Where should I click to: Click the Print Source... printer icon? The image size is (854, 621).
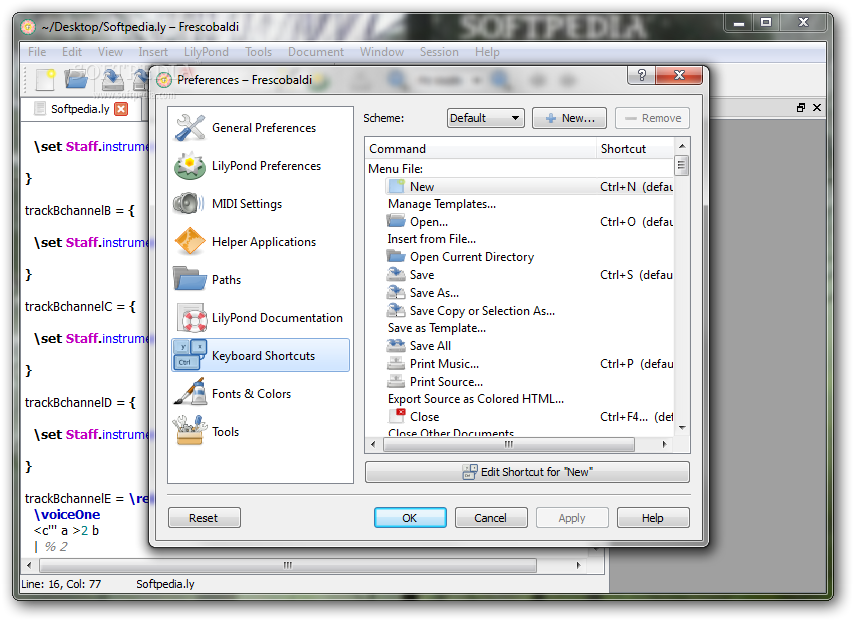396,381
